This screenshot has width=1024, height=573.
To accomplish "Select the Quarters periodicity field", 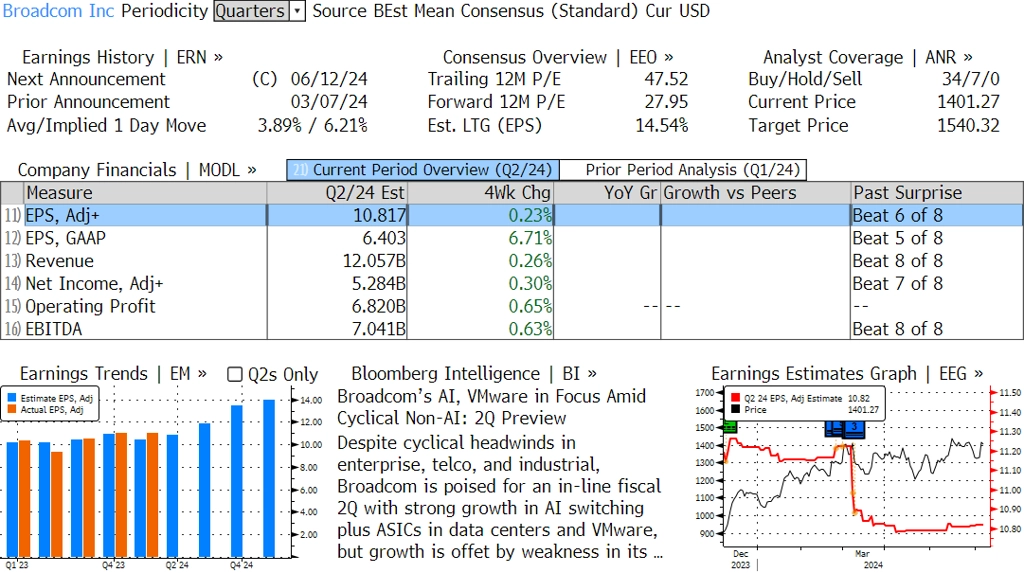I will (251, 11).
